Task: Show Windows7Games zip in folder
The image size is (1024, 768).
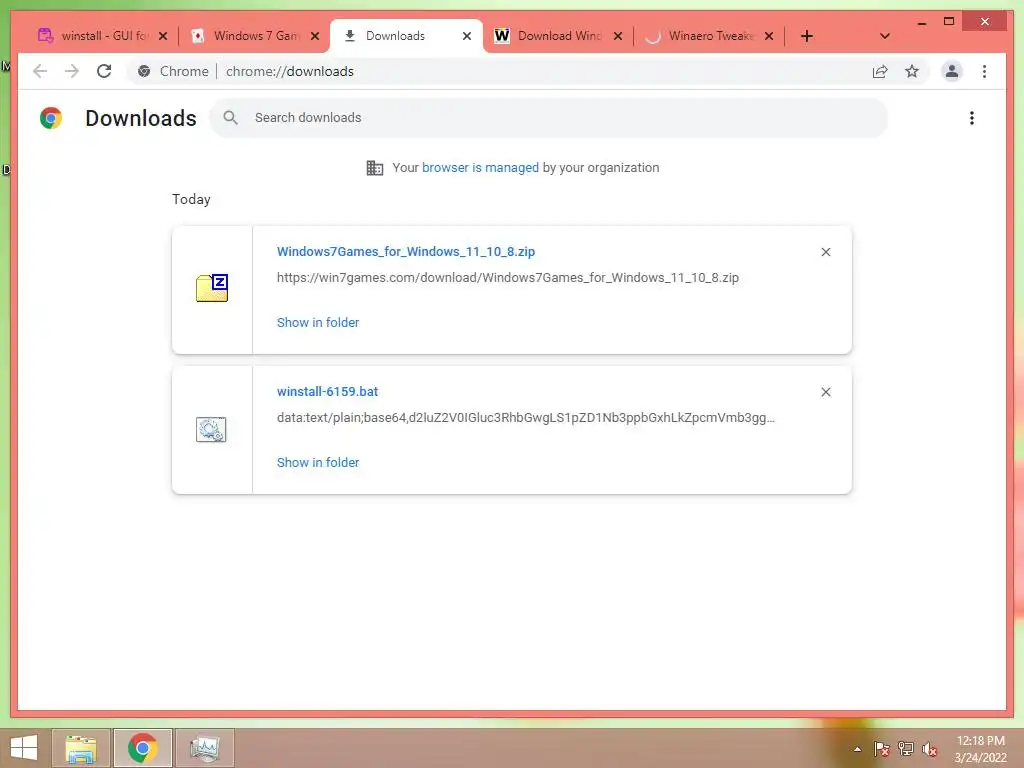Action: tap(318, 322)
